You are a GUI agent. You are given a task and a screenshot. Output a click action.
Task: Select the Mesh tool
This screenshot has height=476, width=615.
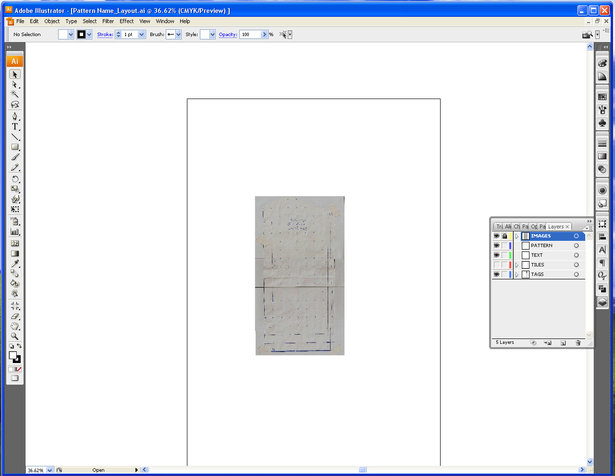[15, 243]
